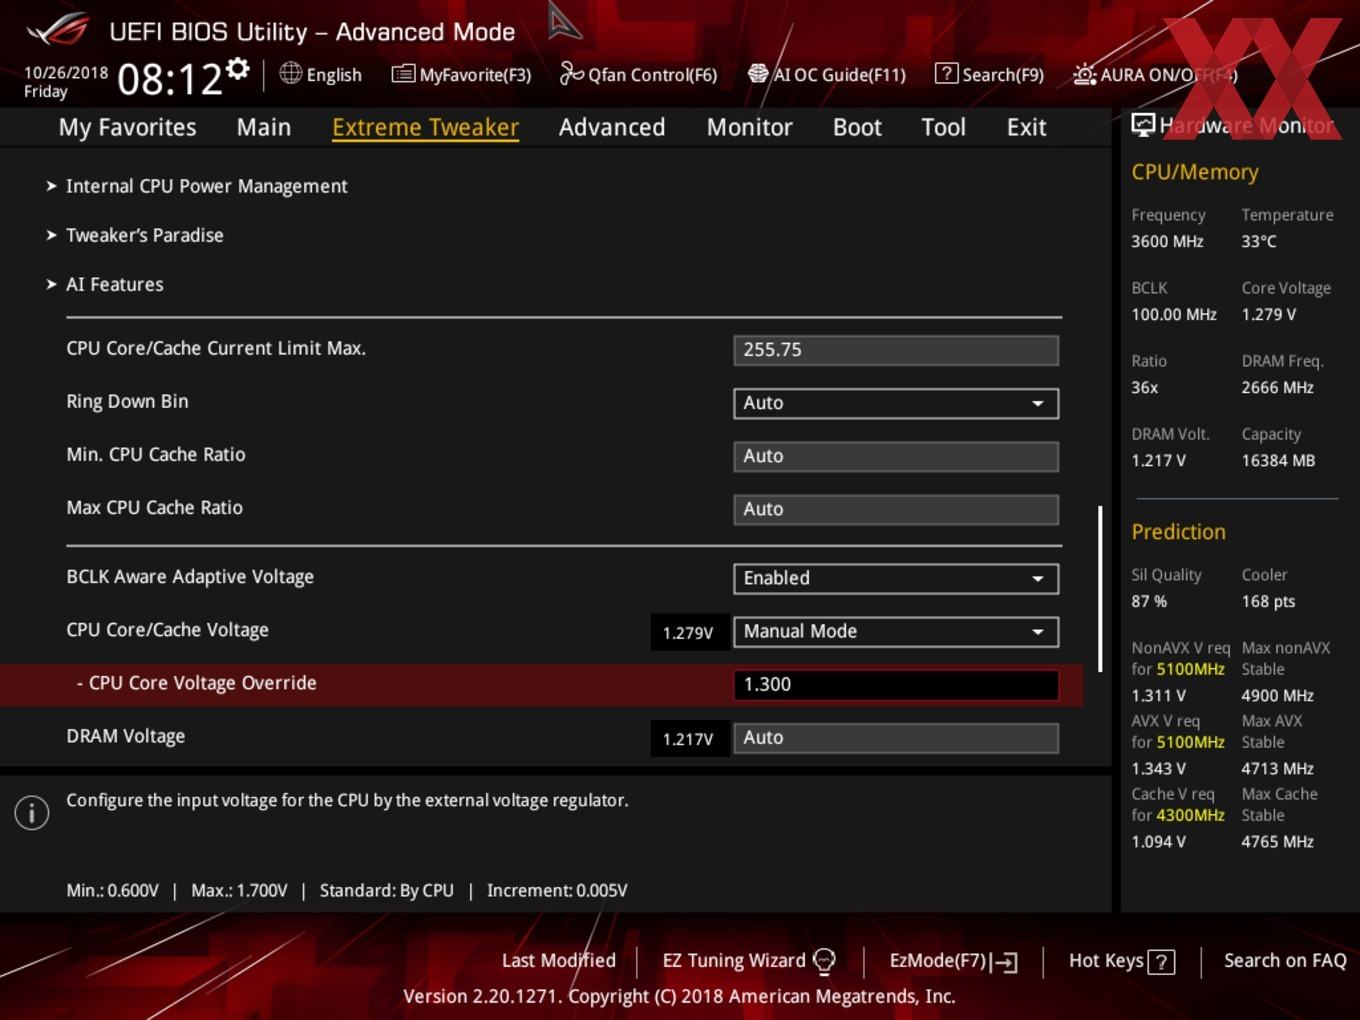Open MyFavorite(F3) list icon
This screenshot has width=1360, height=1020.
403,74
